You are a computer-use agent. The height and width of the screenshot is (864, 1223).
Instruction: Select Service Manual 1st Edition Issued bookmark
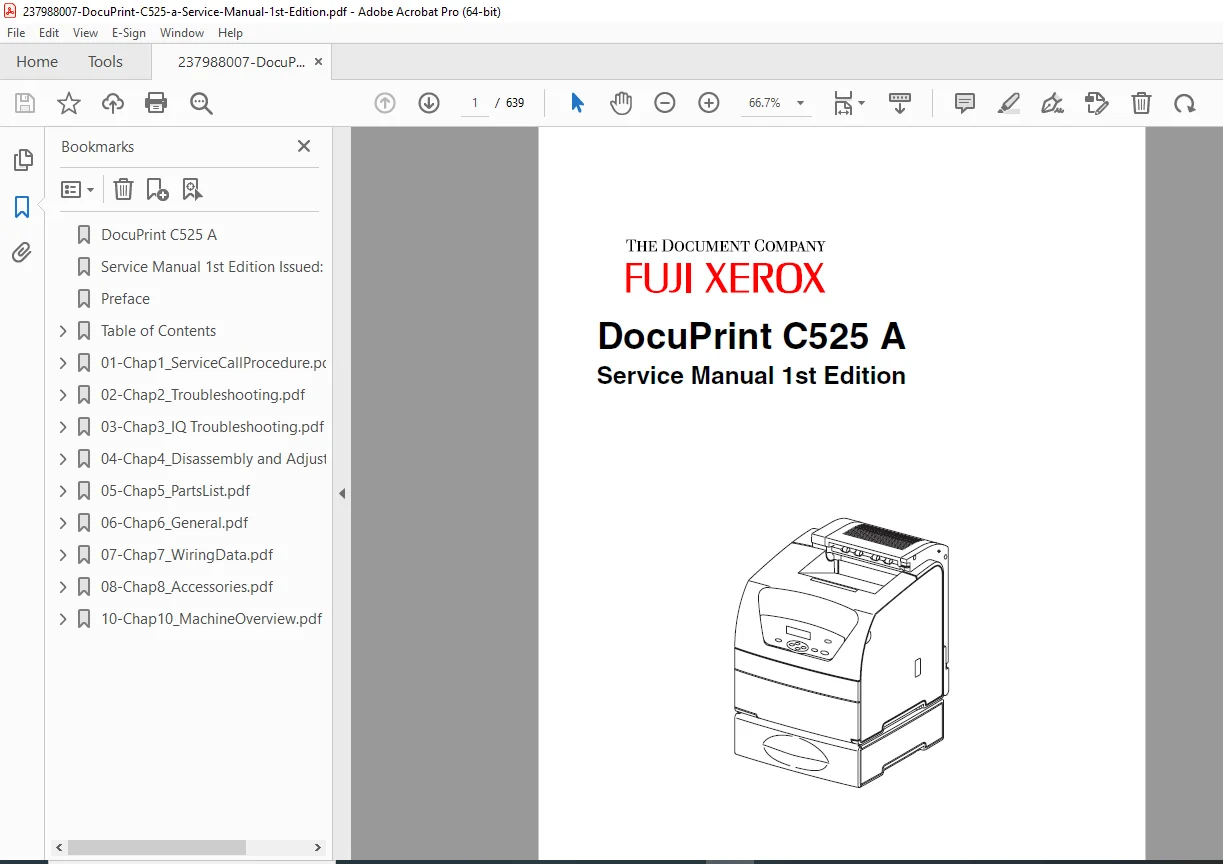212,267
